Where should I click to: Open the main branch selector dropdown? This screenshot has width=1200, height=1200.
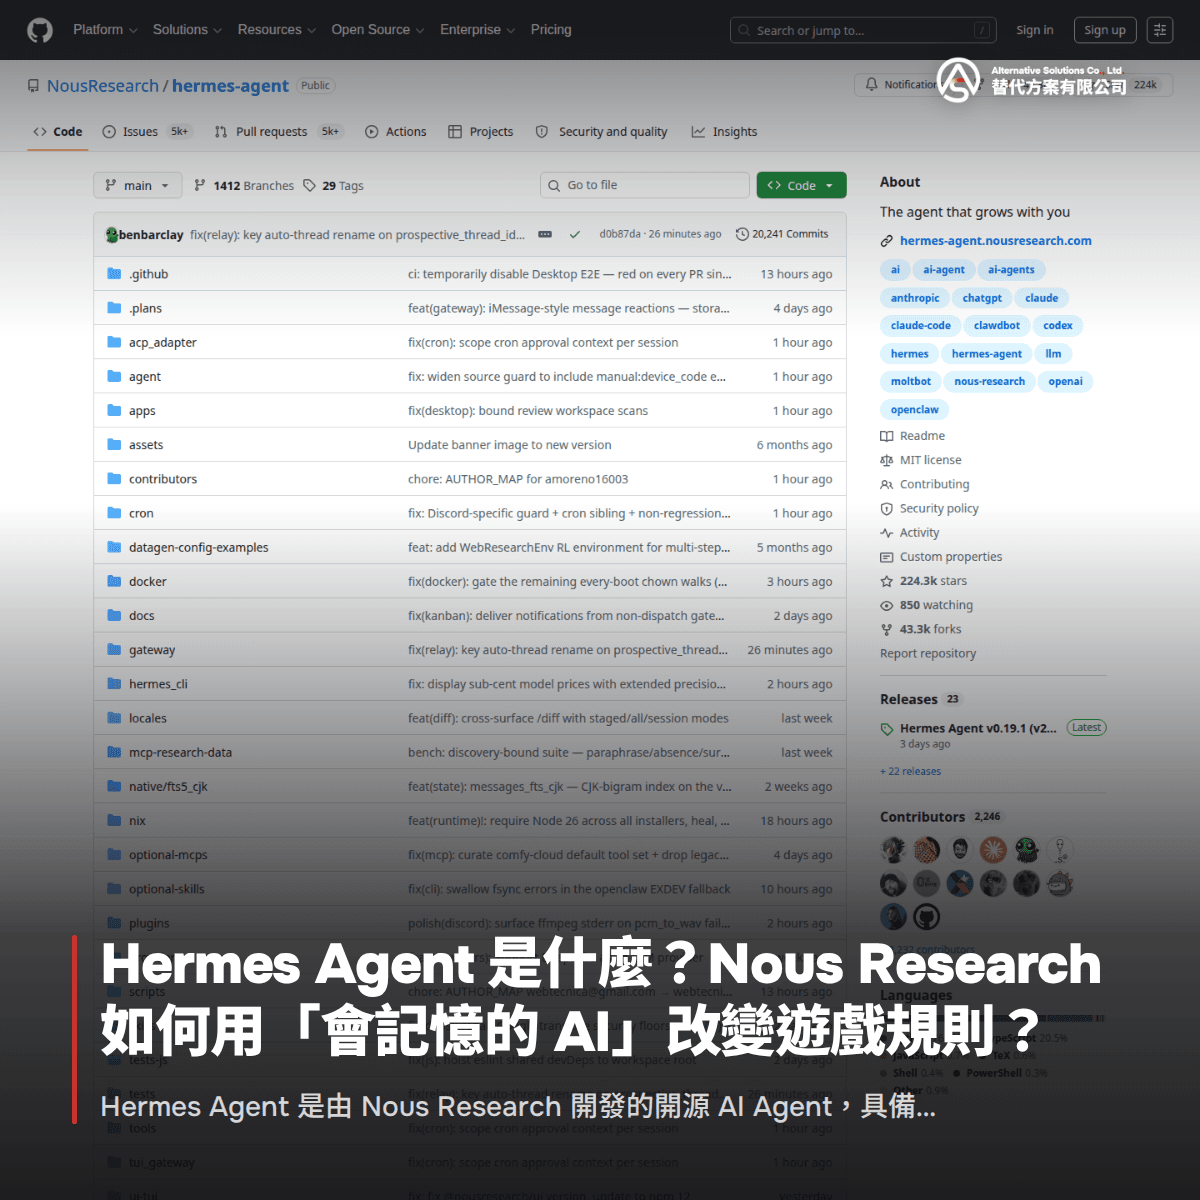(x=138, y=185)
